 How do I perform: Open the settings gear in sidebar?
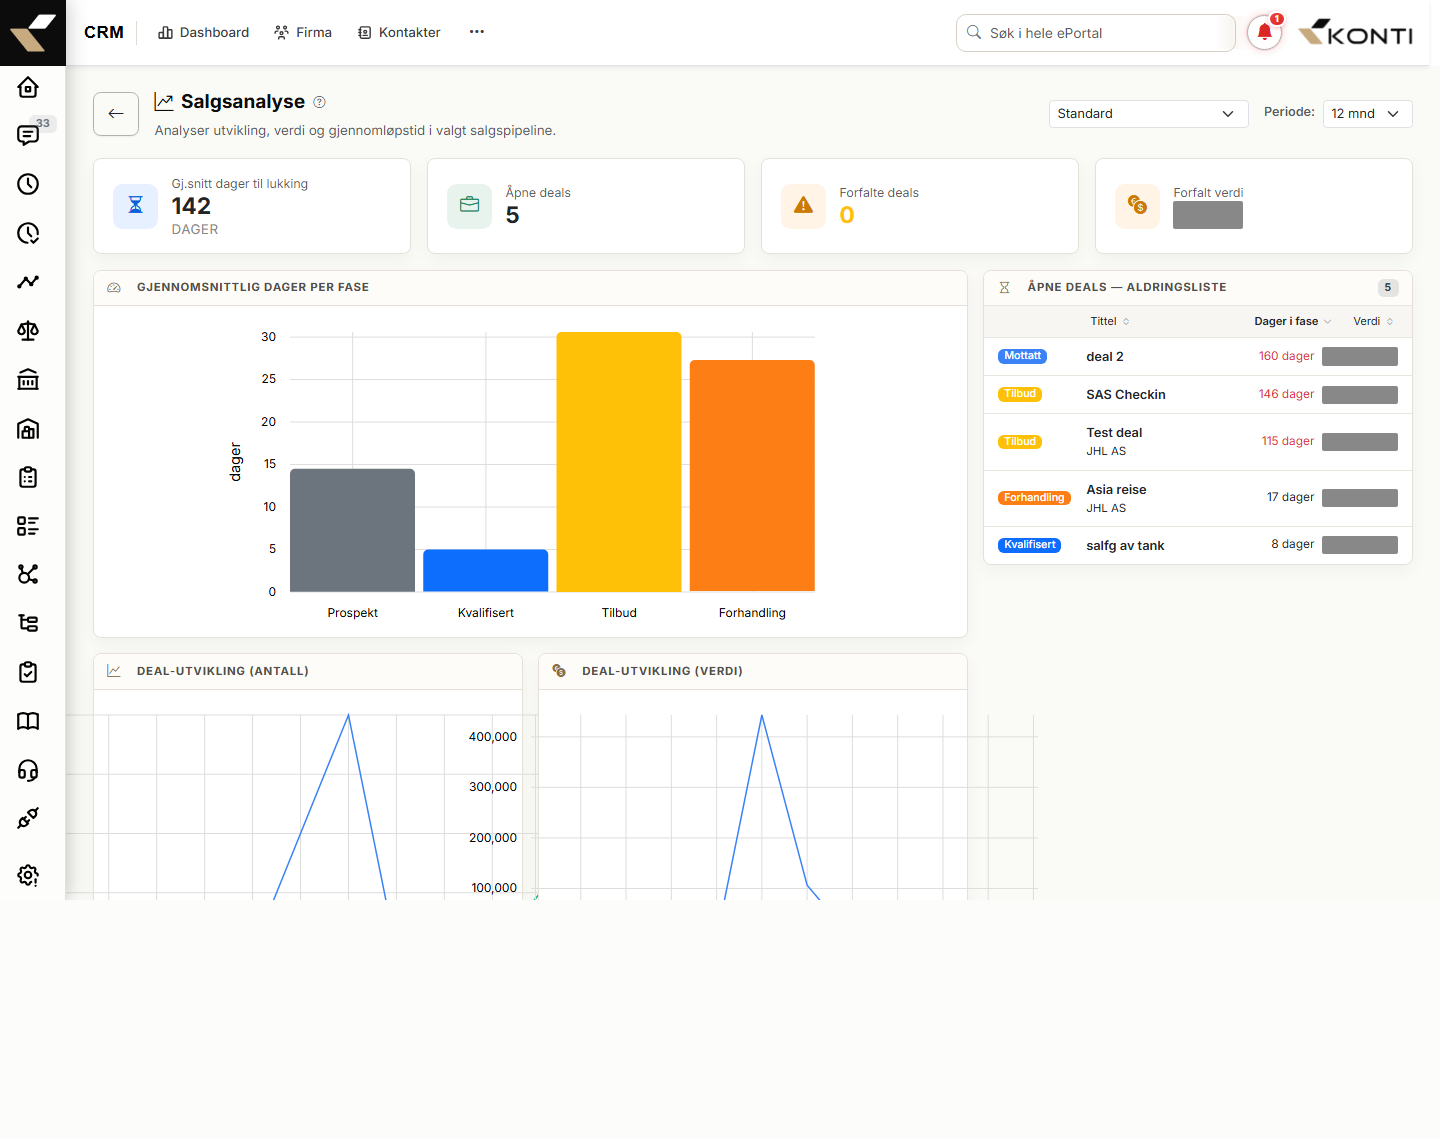coord(28,875)
